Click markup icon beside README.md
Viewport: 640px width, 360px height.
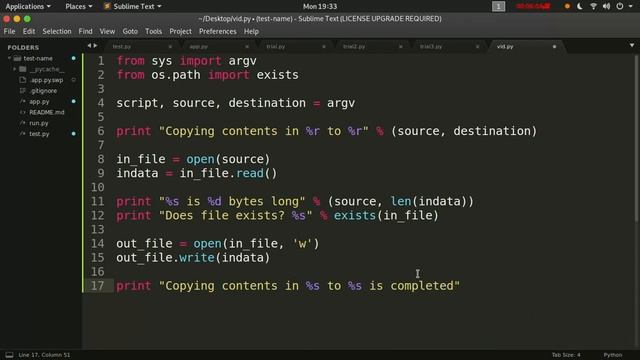pyautogui.click(x=23, y=112)
